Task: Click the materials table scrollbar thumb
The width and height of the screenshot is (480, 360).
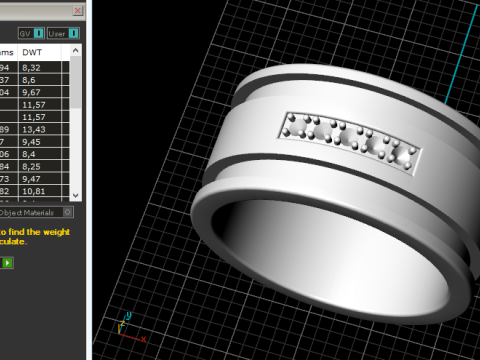Action: tap(76, 82)
